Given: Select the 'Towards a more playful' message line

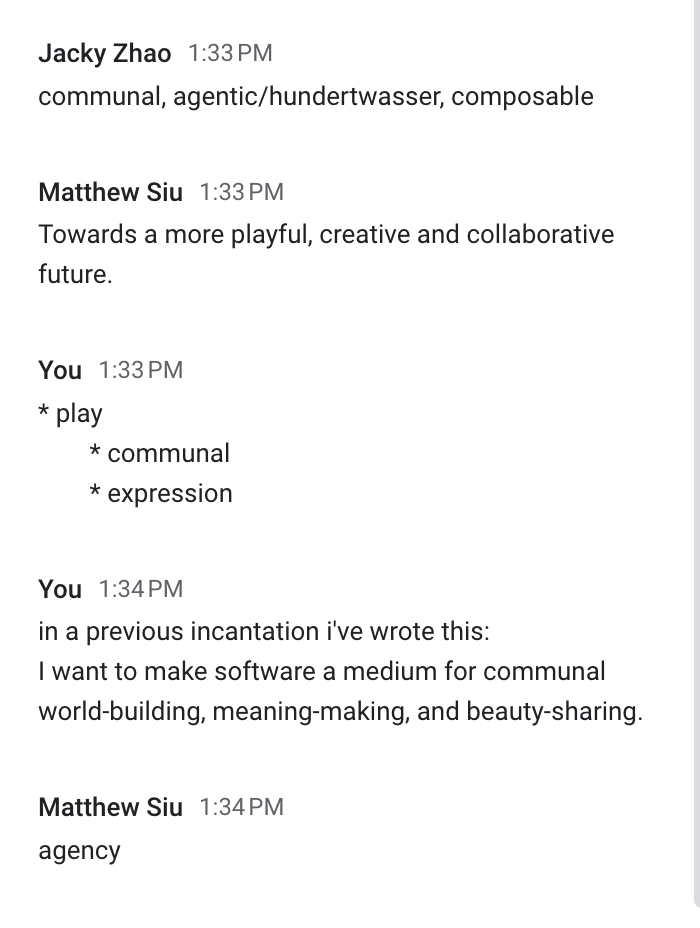Looking at the screenshot, I should point(325,235).
